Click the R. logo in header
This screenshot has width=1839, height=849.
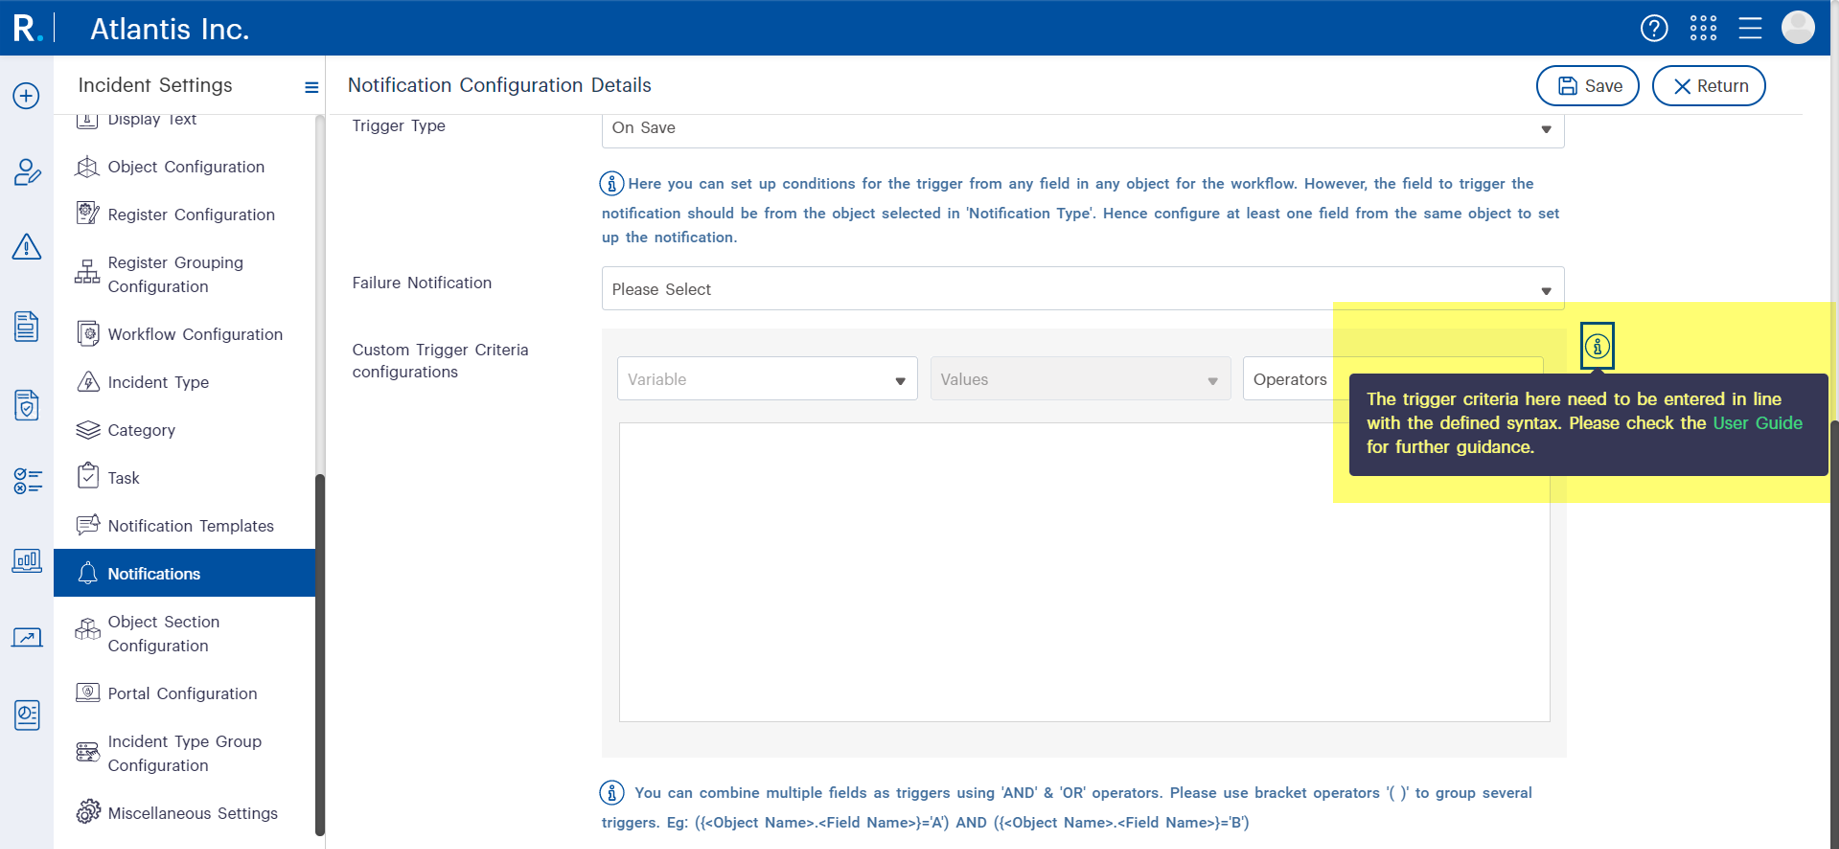tap(27, 28)
